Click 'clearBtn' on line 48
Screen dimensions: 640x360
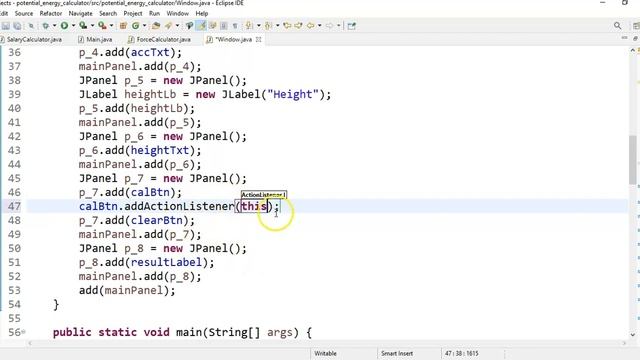(x=157, y=220)
